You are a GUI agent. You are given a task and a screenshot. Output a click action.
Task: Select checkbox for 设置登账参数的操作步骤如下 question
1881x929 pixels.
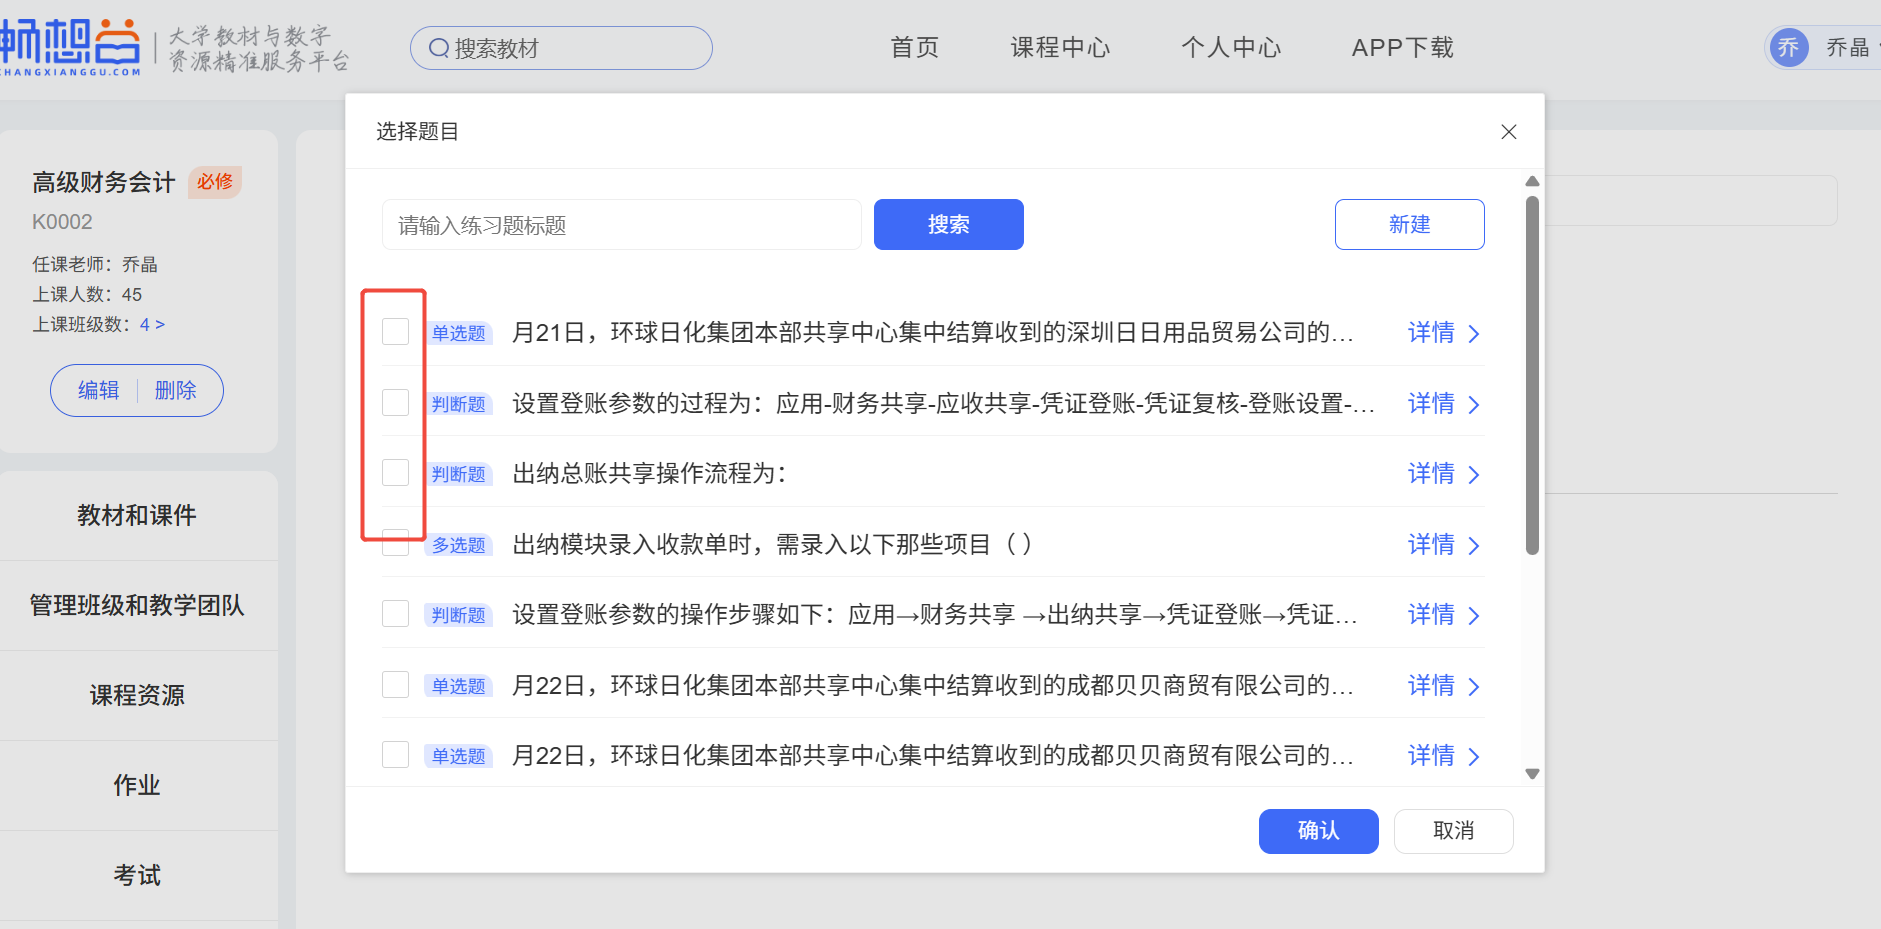[396, 614]
